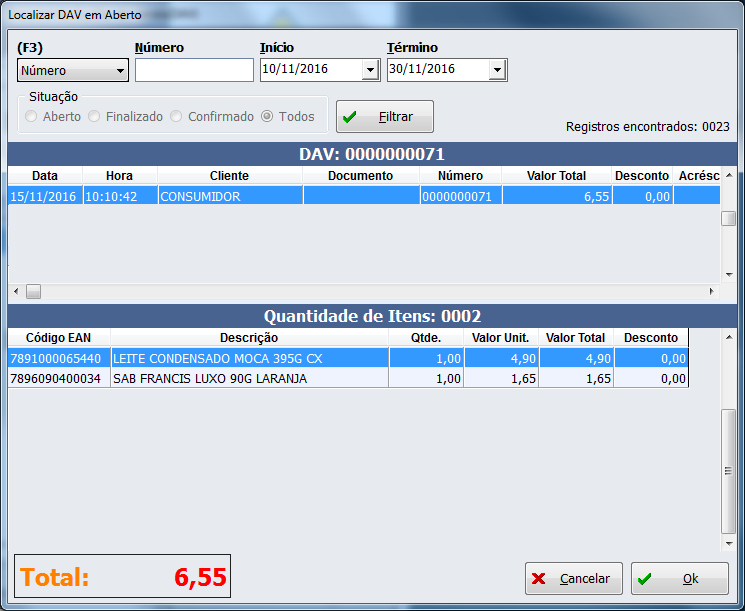The height and width of the screenshot is (611, 745).
Task: Click the red X icon on Cancelar
Action: 539,579
